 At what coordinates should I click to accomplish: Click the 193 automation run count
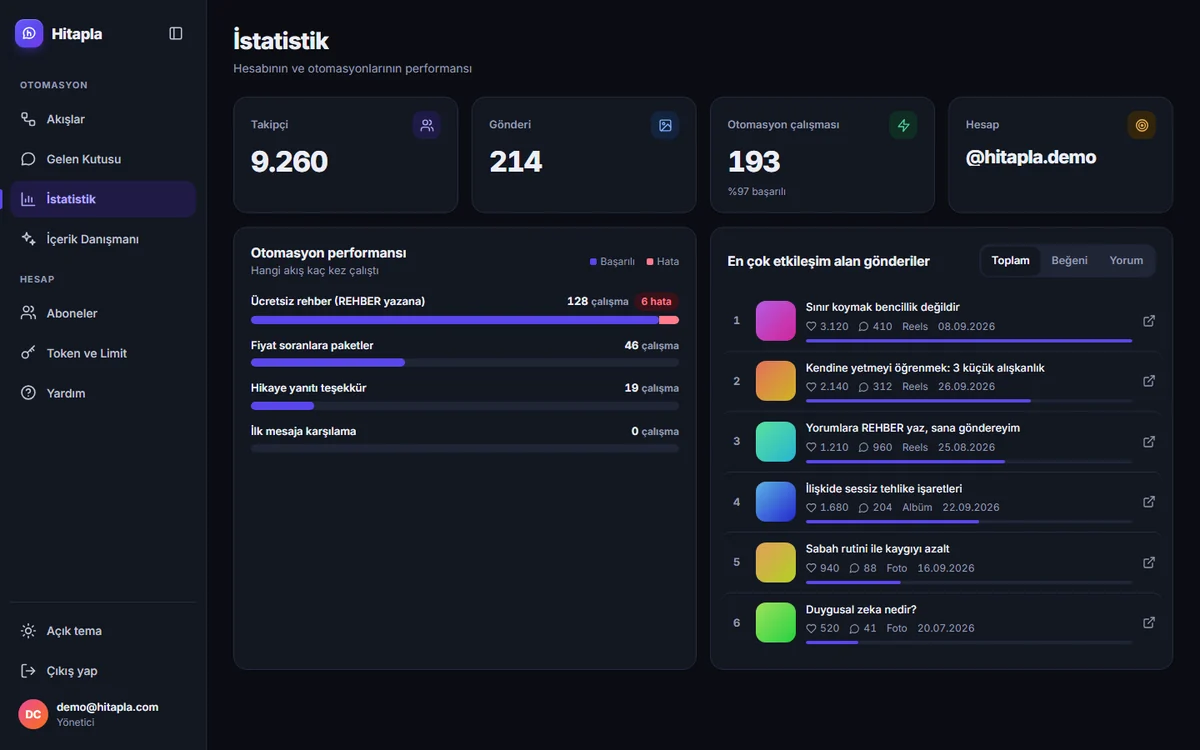[754, 162]
